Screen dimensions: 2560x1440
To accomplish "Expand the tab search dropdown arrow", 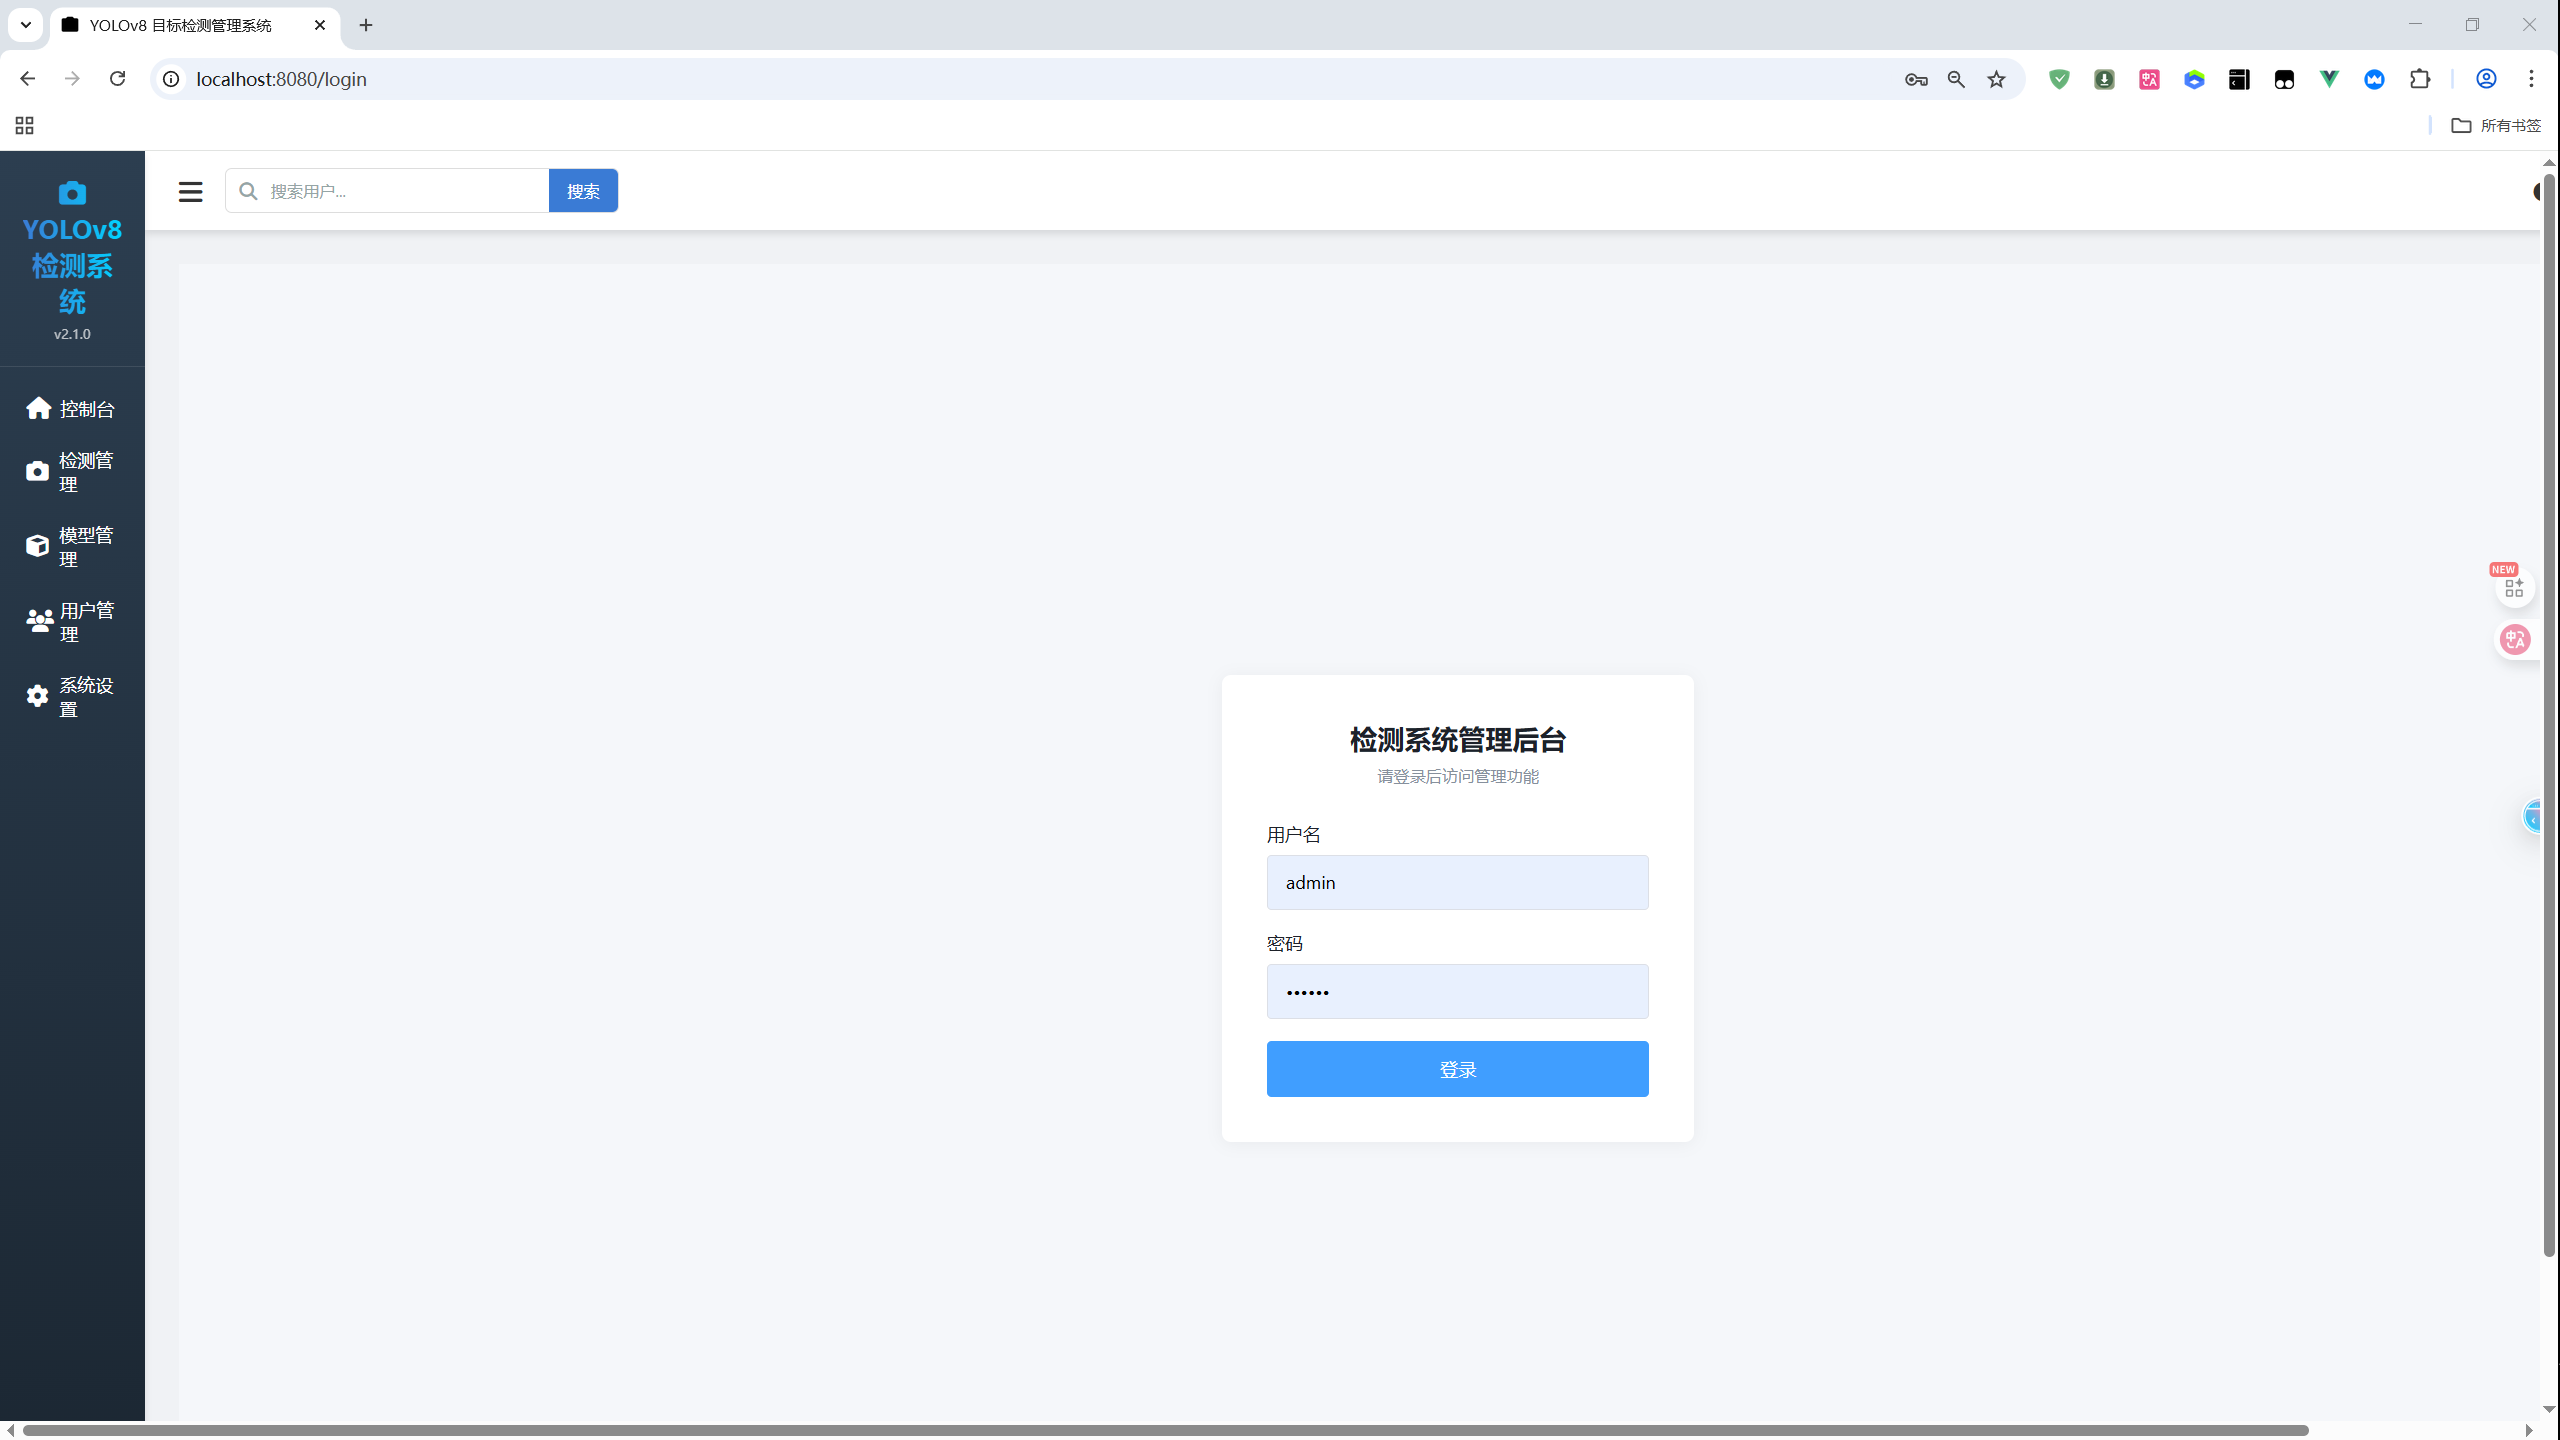I will point(26,25).
